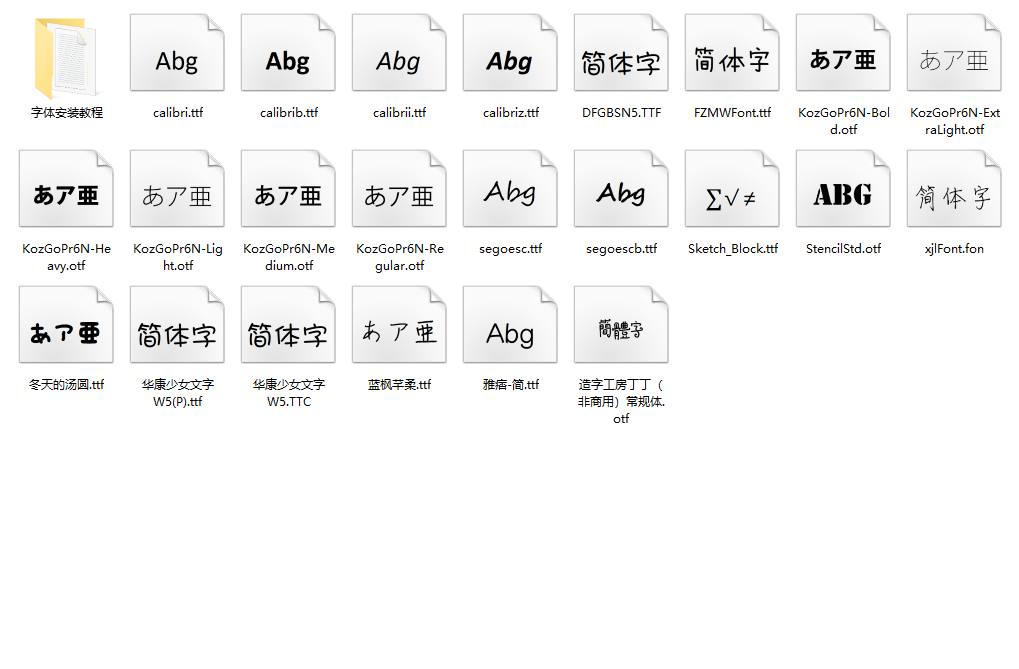Select the segoesc.ttf script font icon
Image resolution: width=1019 pixels, height=669 pixels.
click(x=510, y=189)
